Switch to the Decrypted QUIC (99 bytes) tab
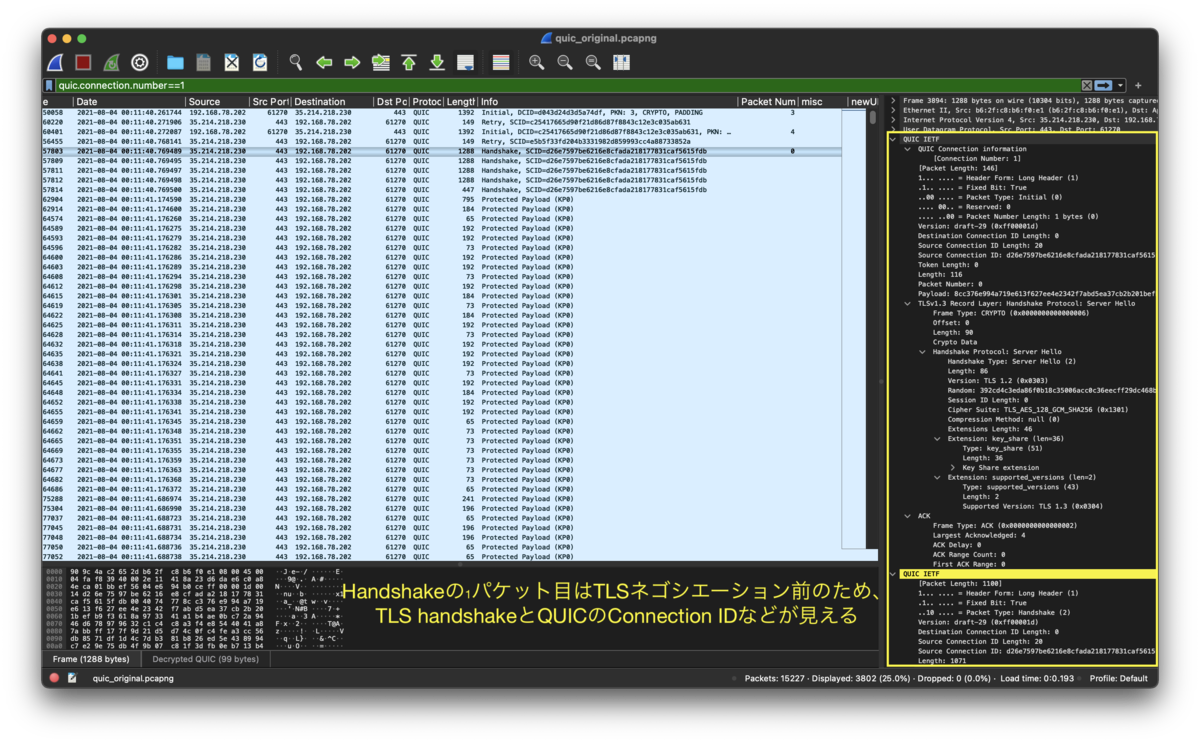Image resolution: width=1200 pixels, height=743 pixels. click(205, 659)
